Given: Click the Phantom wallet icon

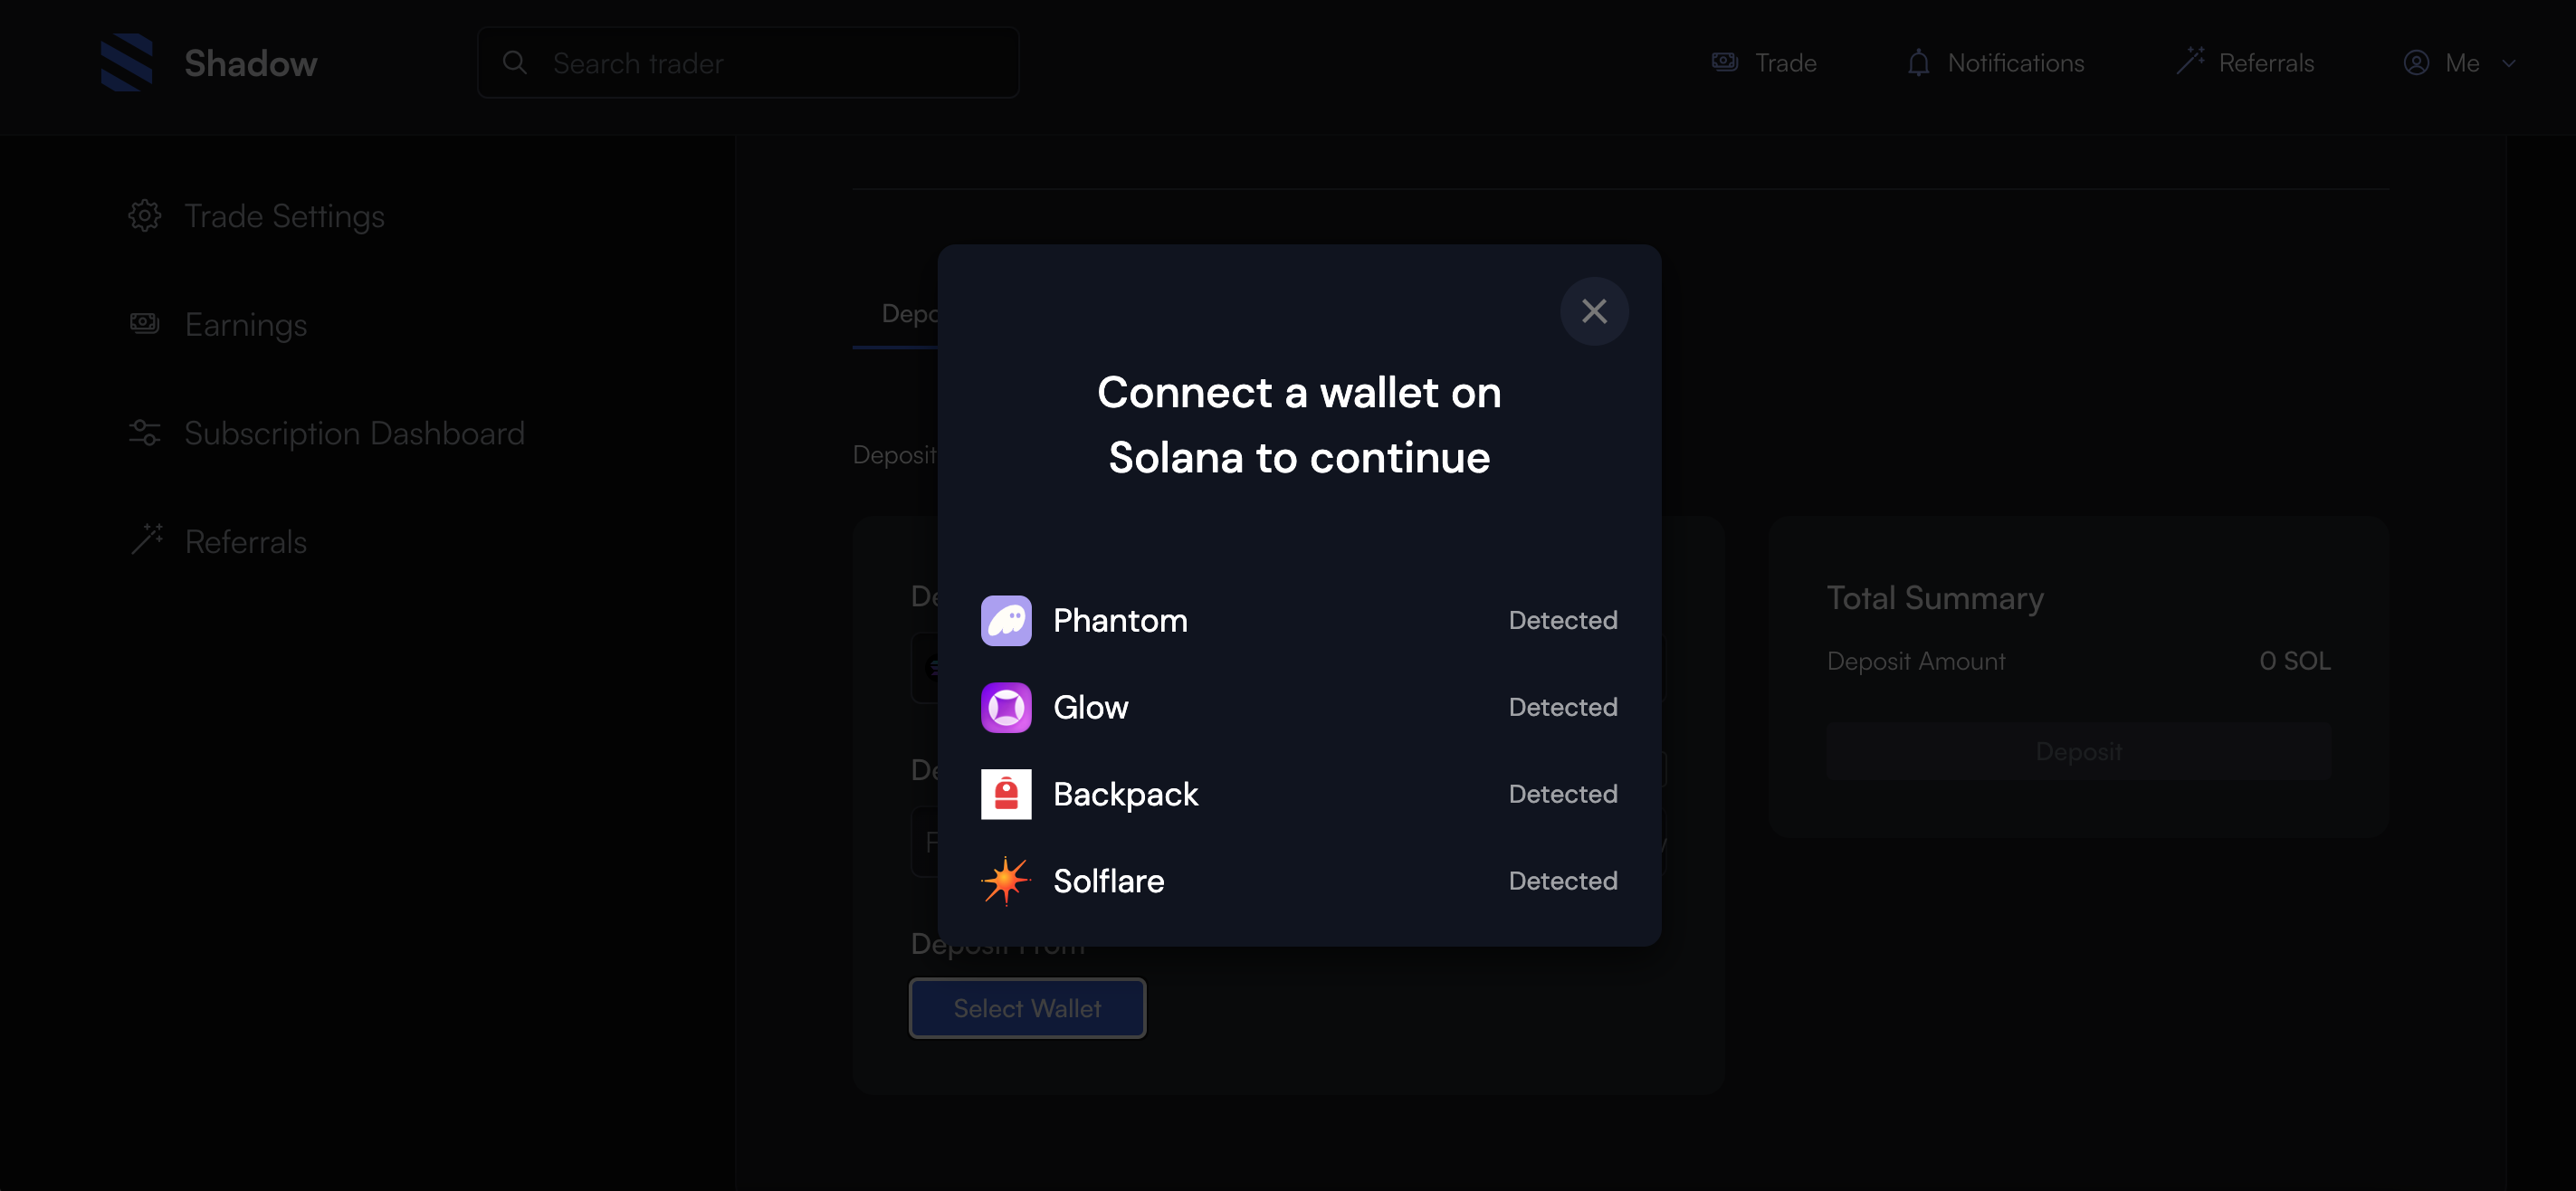Looking at the screenshot, I should (x=1005, y=620).
